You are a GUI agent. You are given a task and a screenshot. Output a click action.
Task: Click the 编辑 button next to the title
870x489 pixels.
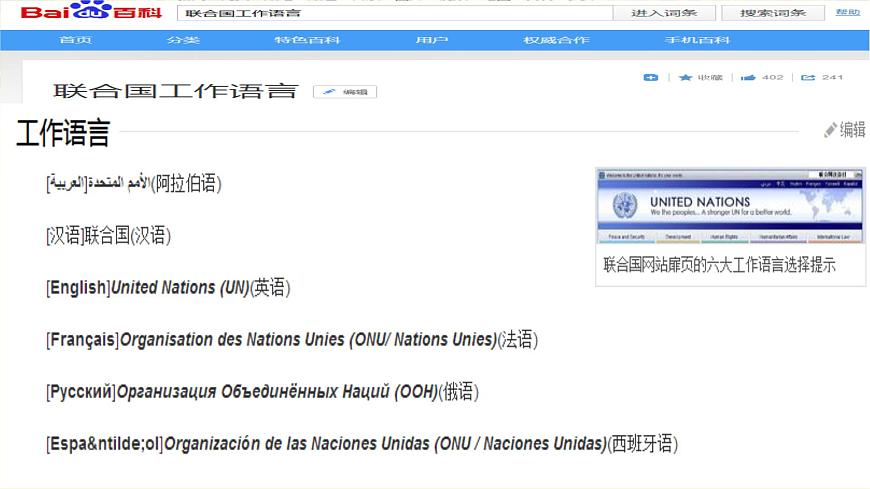click(345, 92)
